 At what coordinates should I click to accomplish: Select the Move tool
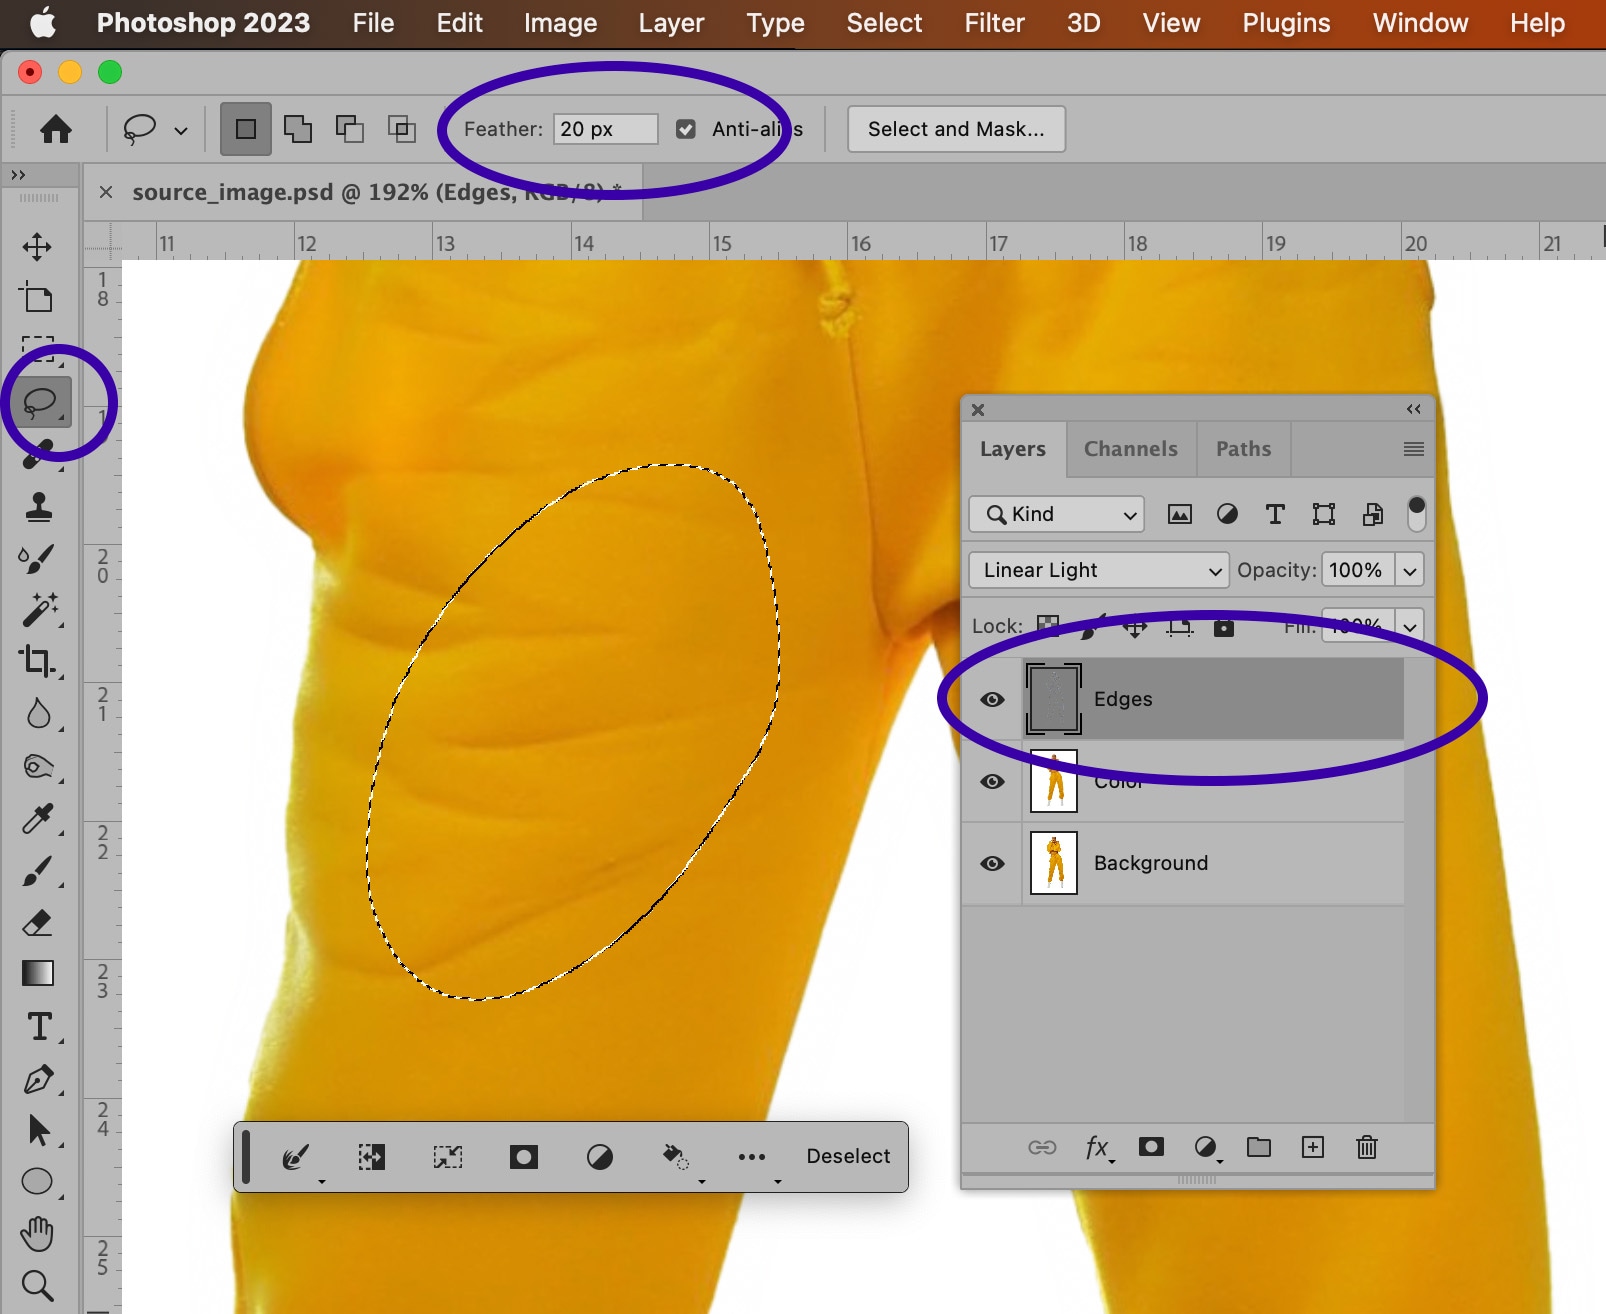[x=37, y=247]
